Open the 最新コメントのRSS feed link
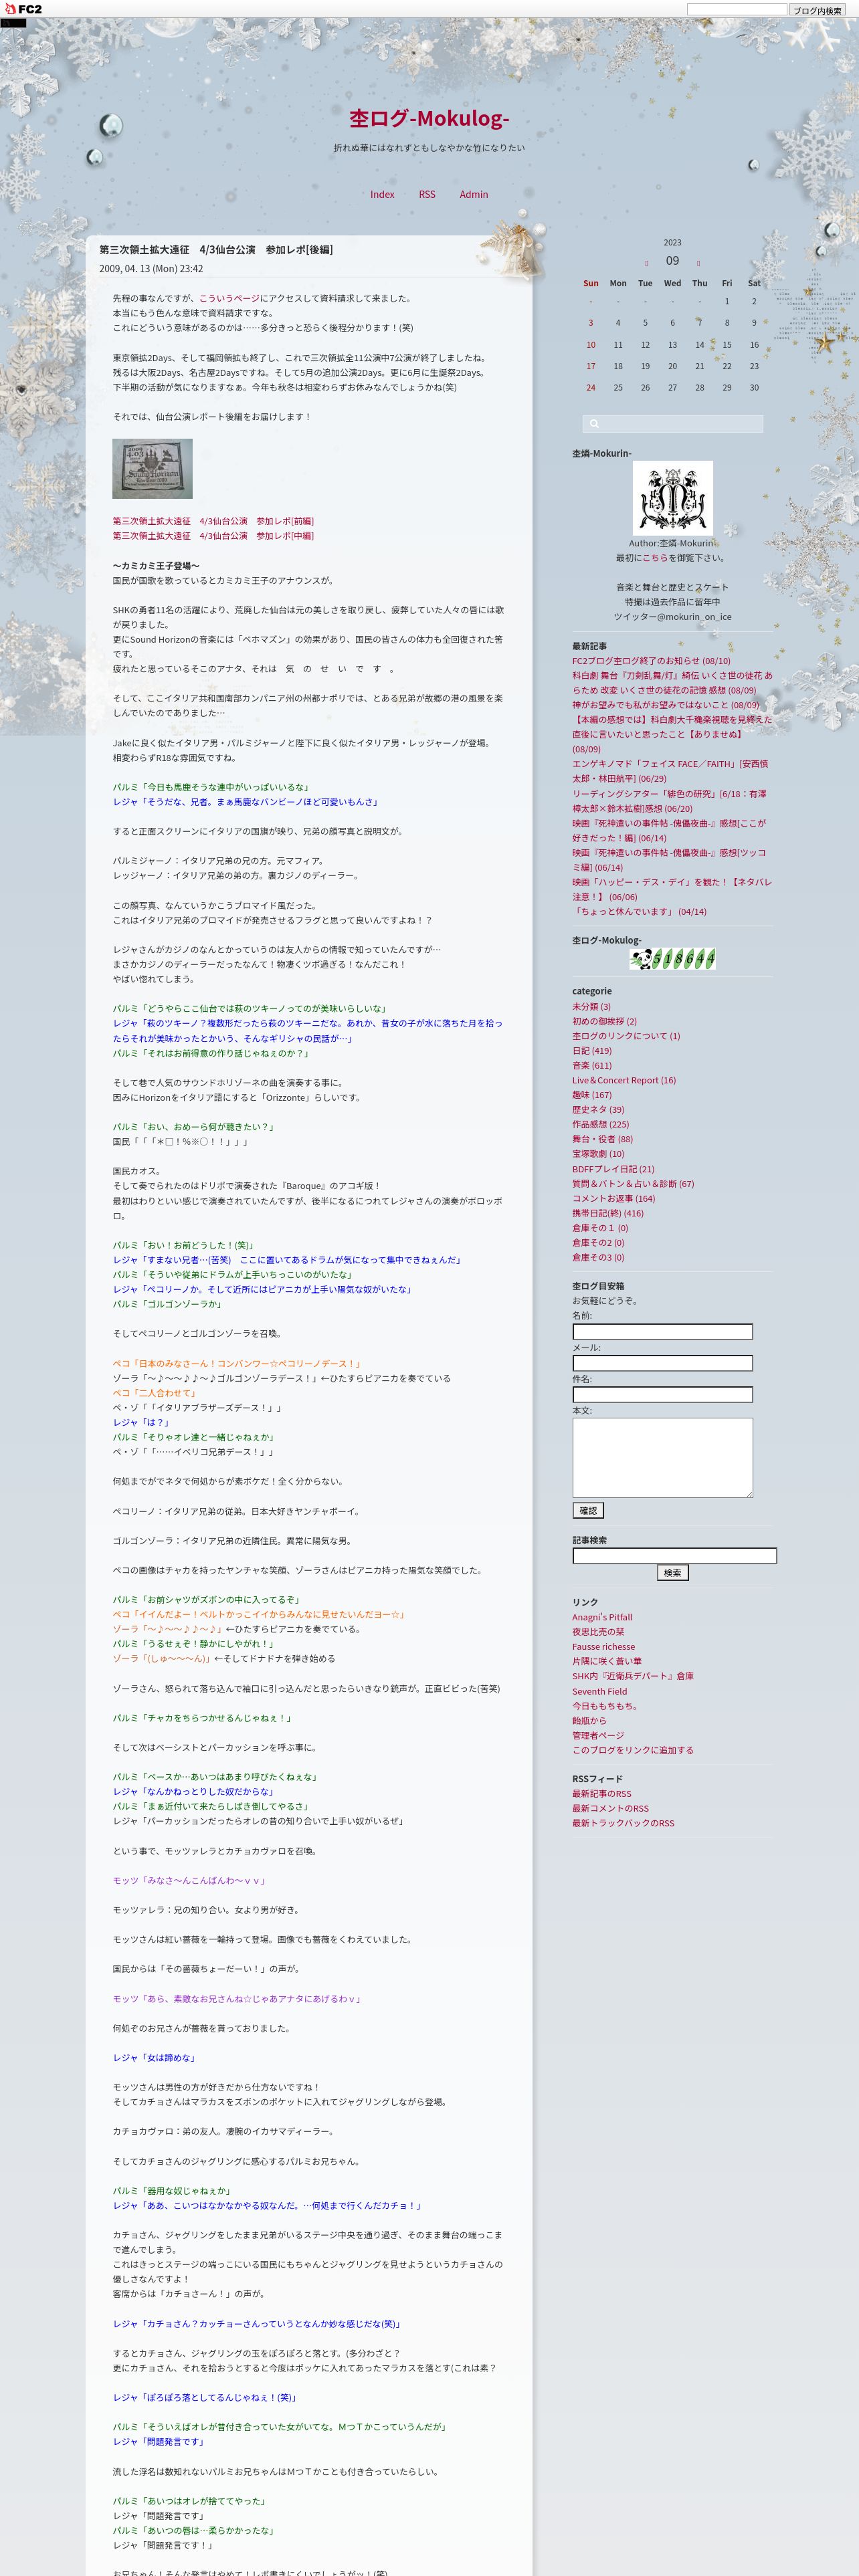The image size is (859, 2576). click(610, 1809)
